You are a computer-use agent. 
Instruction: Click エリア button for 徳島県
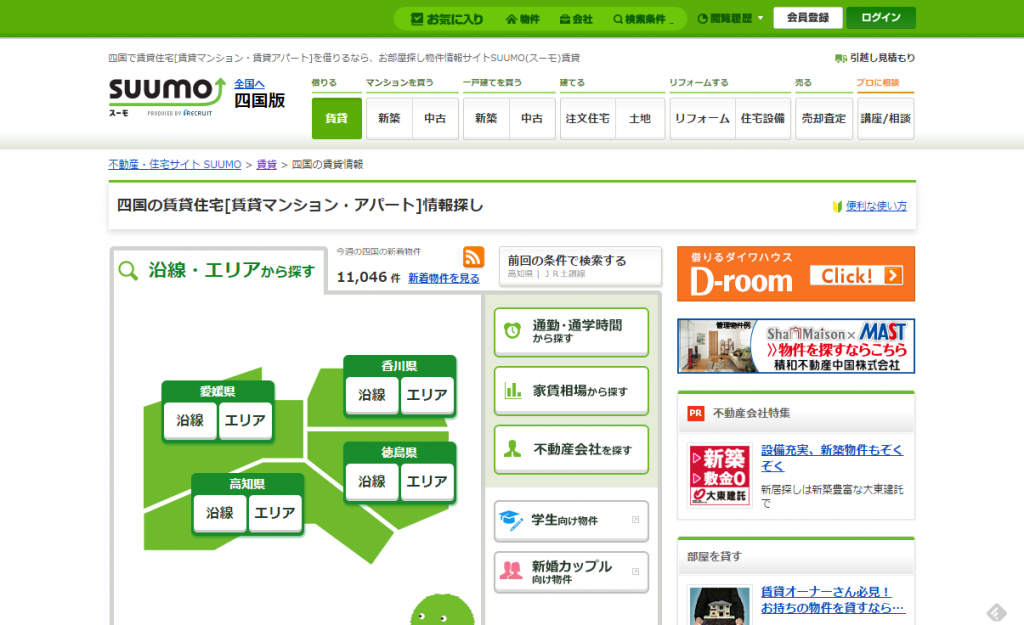coord(427,482)
